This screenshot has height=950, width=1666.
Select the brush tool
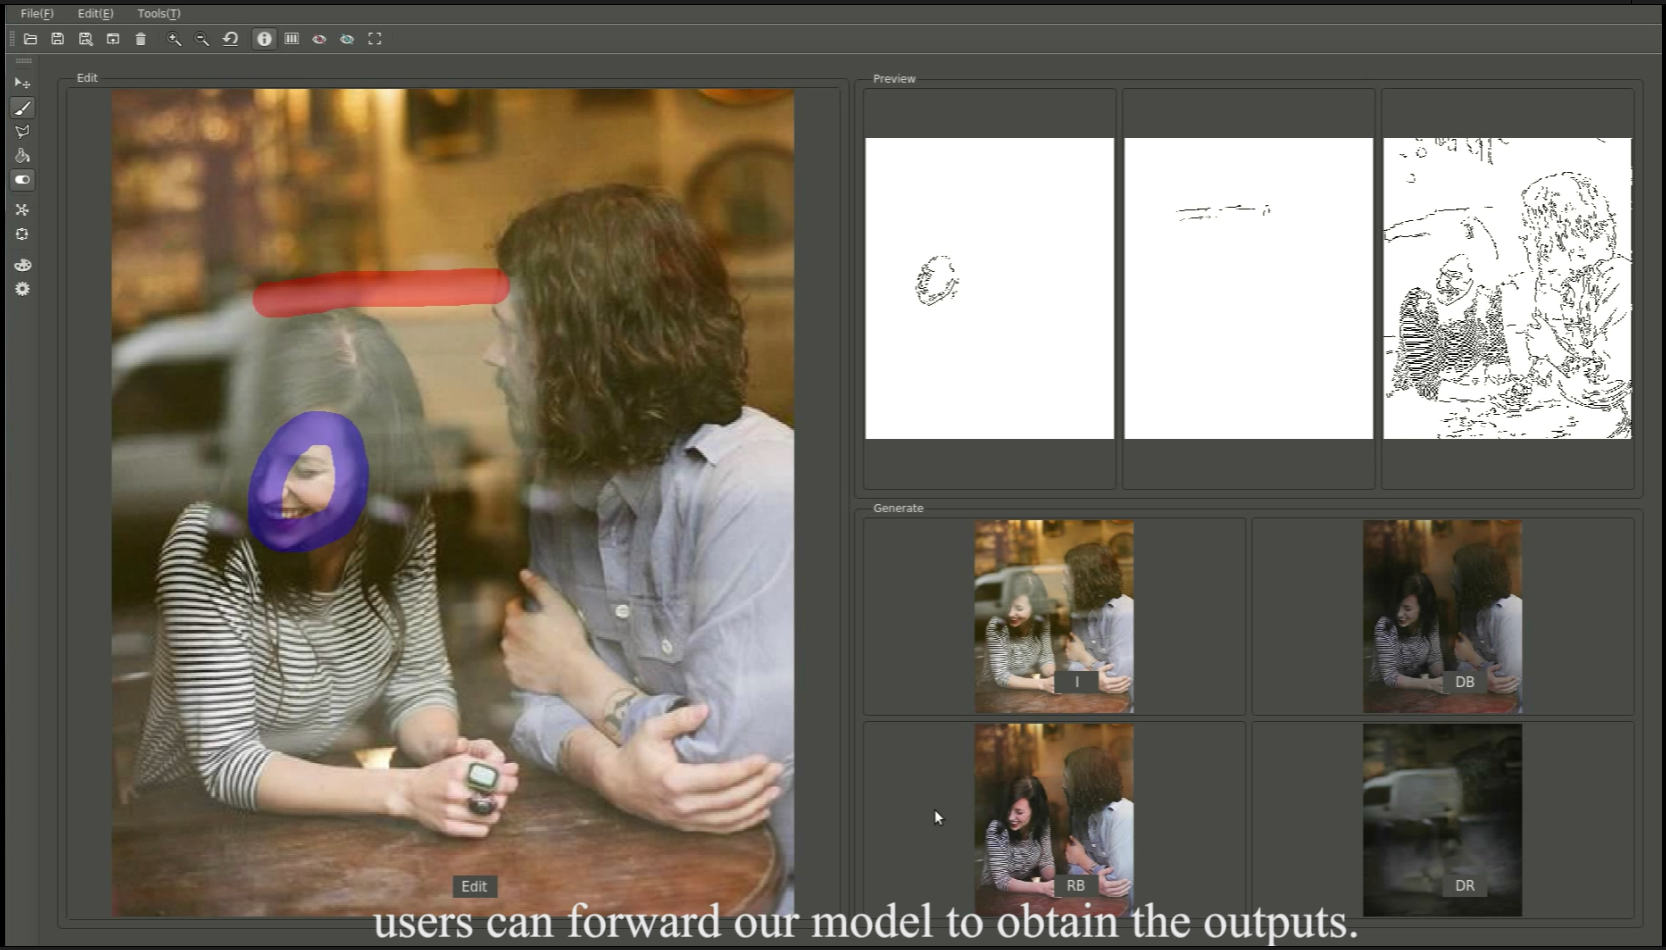[x=22, y=108]
